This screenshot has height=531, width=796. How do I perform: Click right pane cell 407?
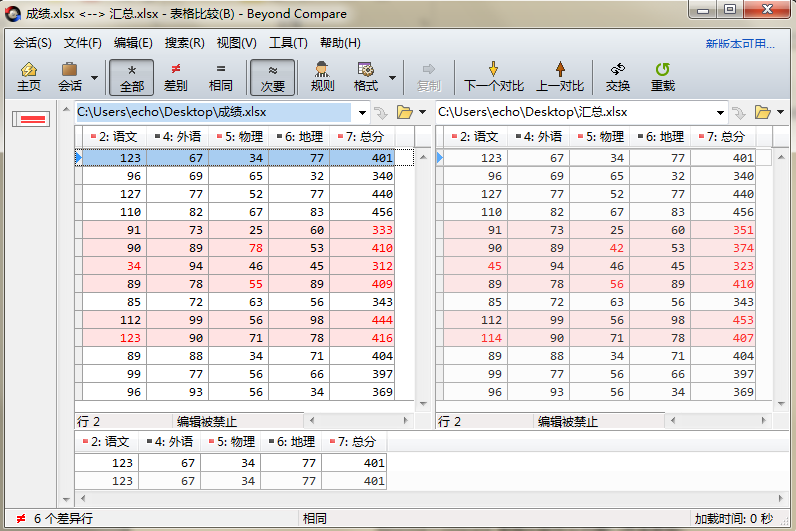723,338
